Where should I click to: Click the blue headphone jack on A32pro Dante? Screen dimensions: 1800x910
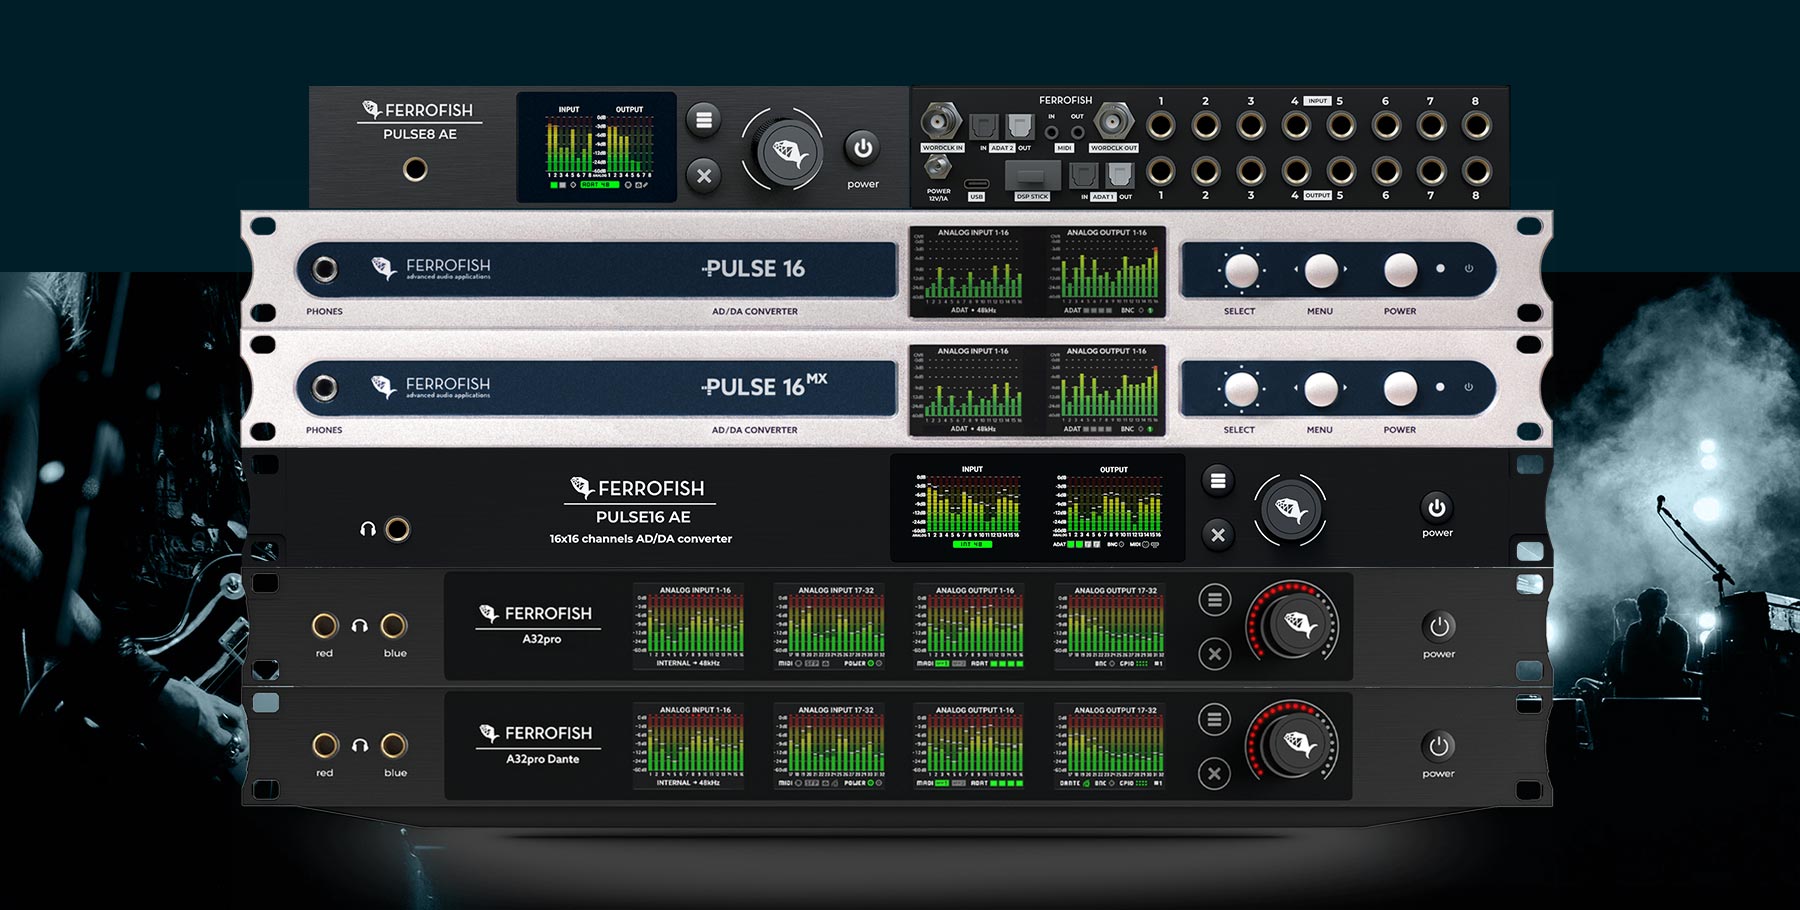394,745
